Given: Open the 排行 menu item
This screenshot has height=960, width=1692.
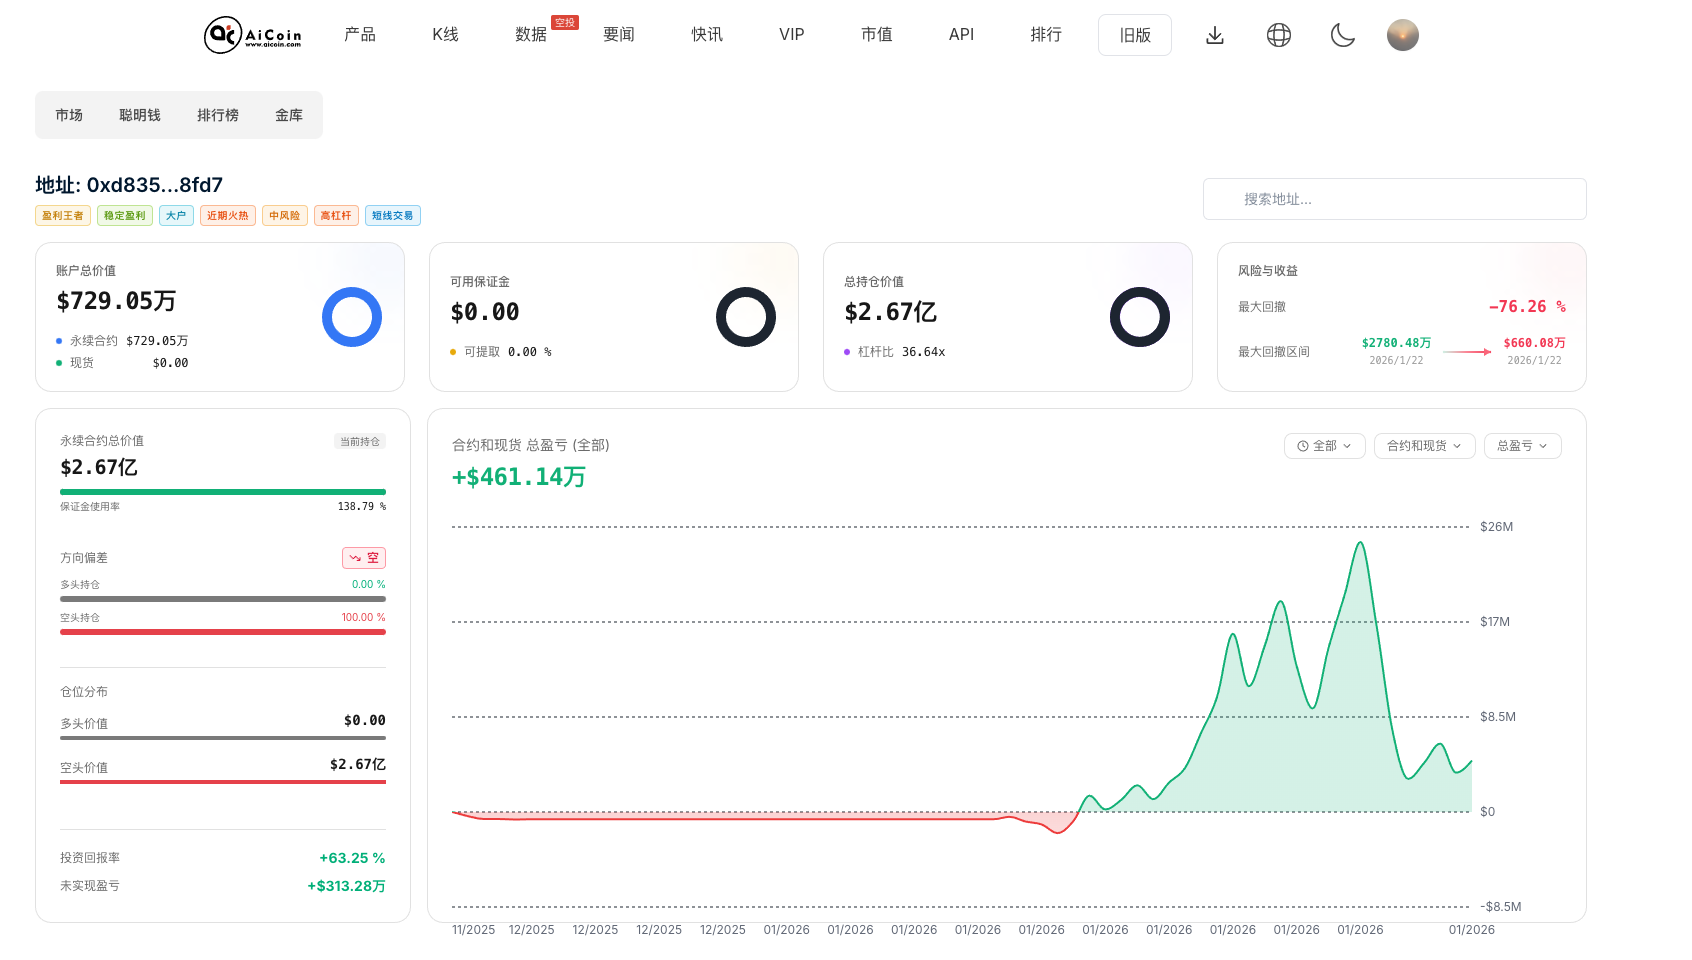Looking at the screenshot, I should (1046, 34).
